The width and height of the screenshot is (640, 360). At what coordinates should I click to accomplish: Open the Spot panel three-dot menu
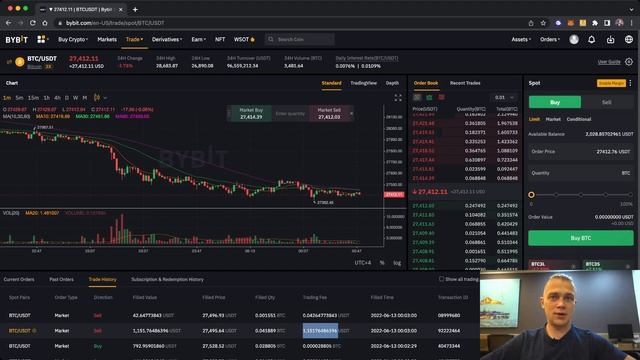[x=631, y=83]
